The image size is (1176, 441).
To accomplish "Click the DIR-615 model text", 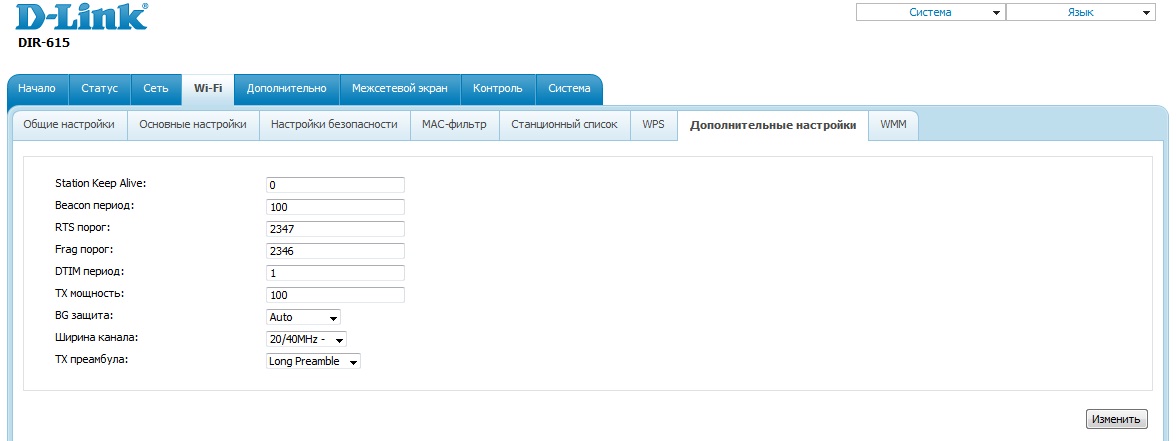I will click(x=44, y=43).
